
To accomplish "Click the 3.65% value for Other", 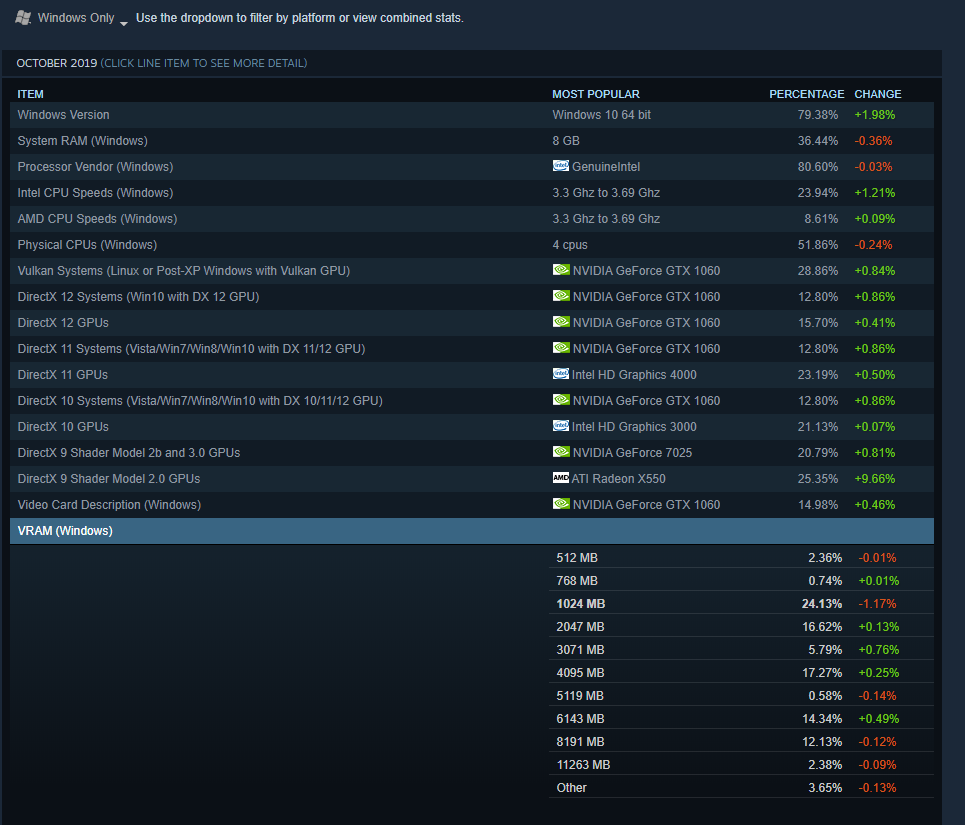I will tap(825, 787).
